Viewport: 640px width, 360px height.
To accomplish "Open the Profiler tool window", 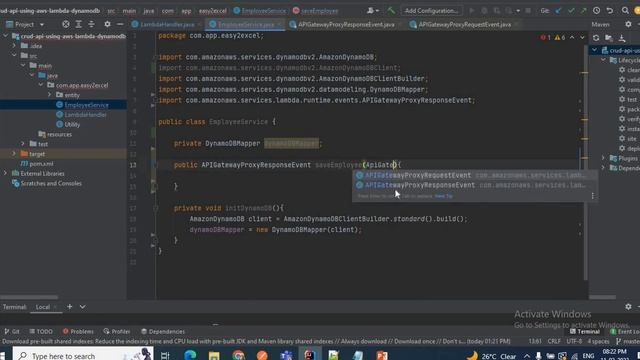I will point(117,331).
